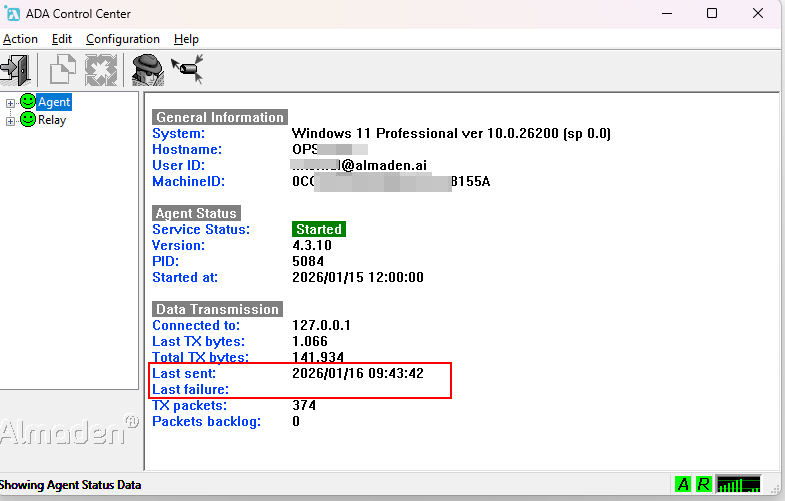Click the relay connection arrows toolbar icon

pyautogui.click(x=187, y=70)
